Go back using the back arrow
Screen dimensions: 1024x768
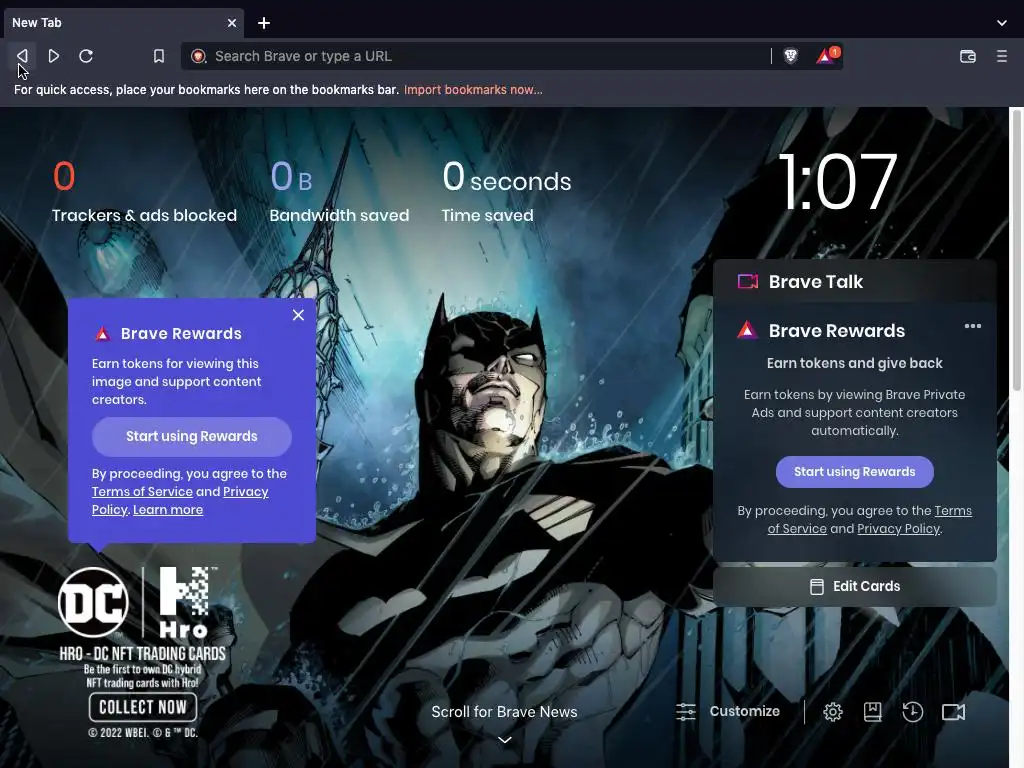(22, 56)
